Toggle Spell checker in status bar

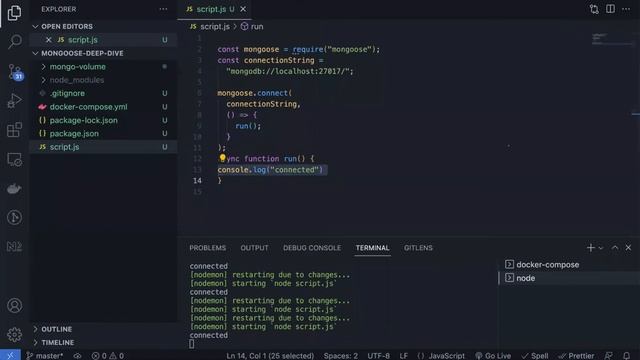pyautogui.click(x=535, y=356)
